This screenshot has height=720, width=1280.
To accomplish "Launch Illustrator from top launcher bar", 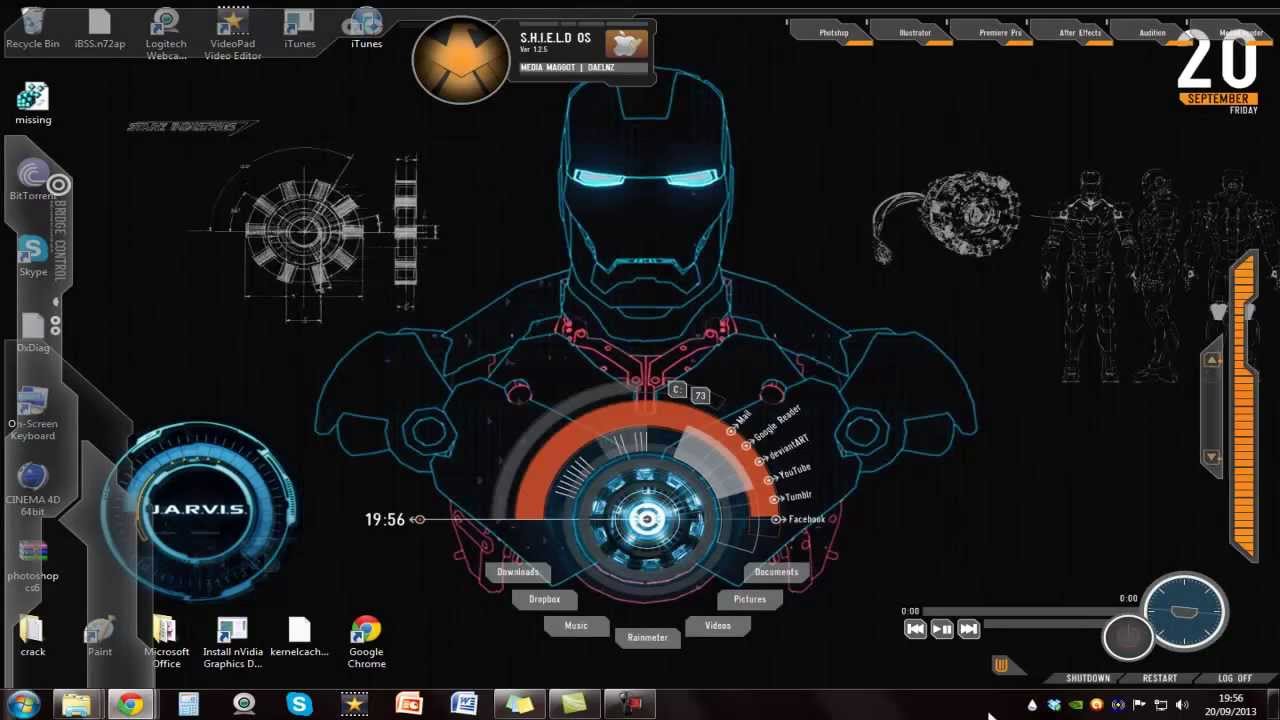I will point(914,33).
